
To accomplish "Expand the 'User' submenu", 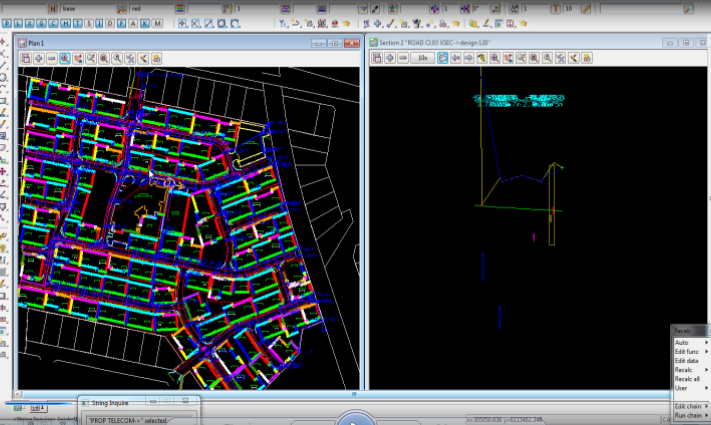I will click(x=691, y=388).
